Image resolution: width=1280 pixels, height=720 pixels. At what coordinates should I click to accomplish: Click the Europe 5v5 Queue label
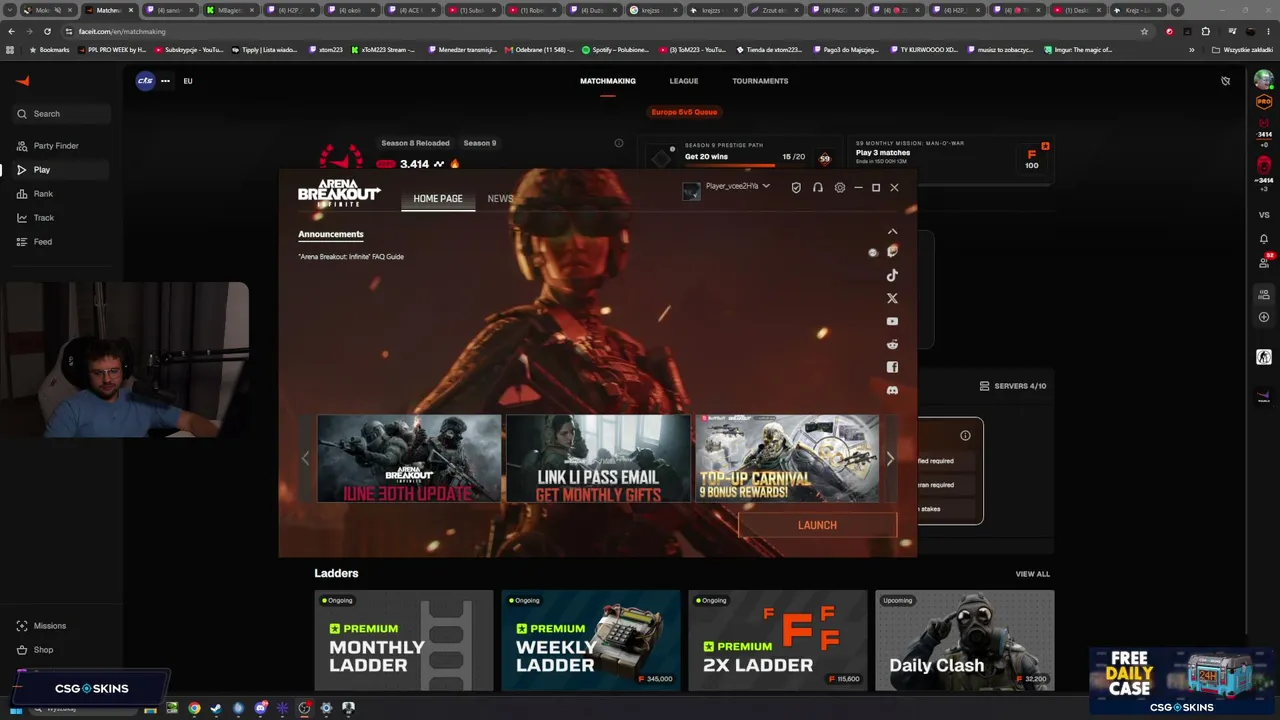point(685,112)
